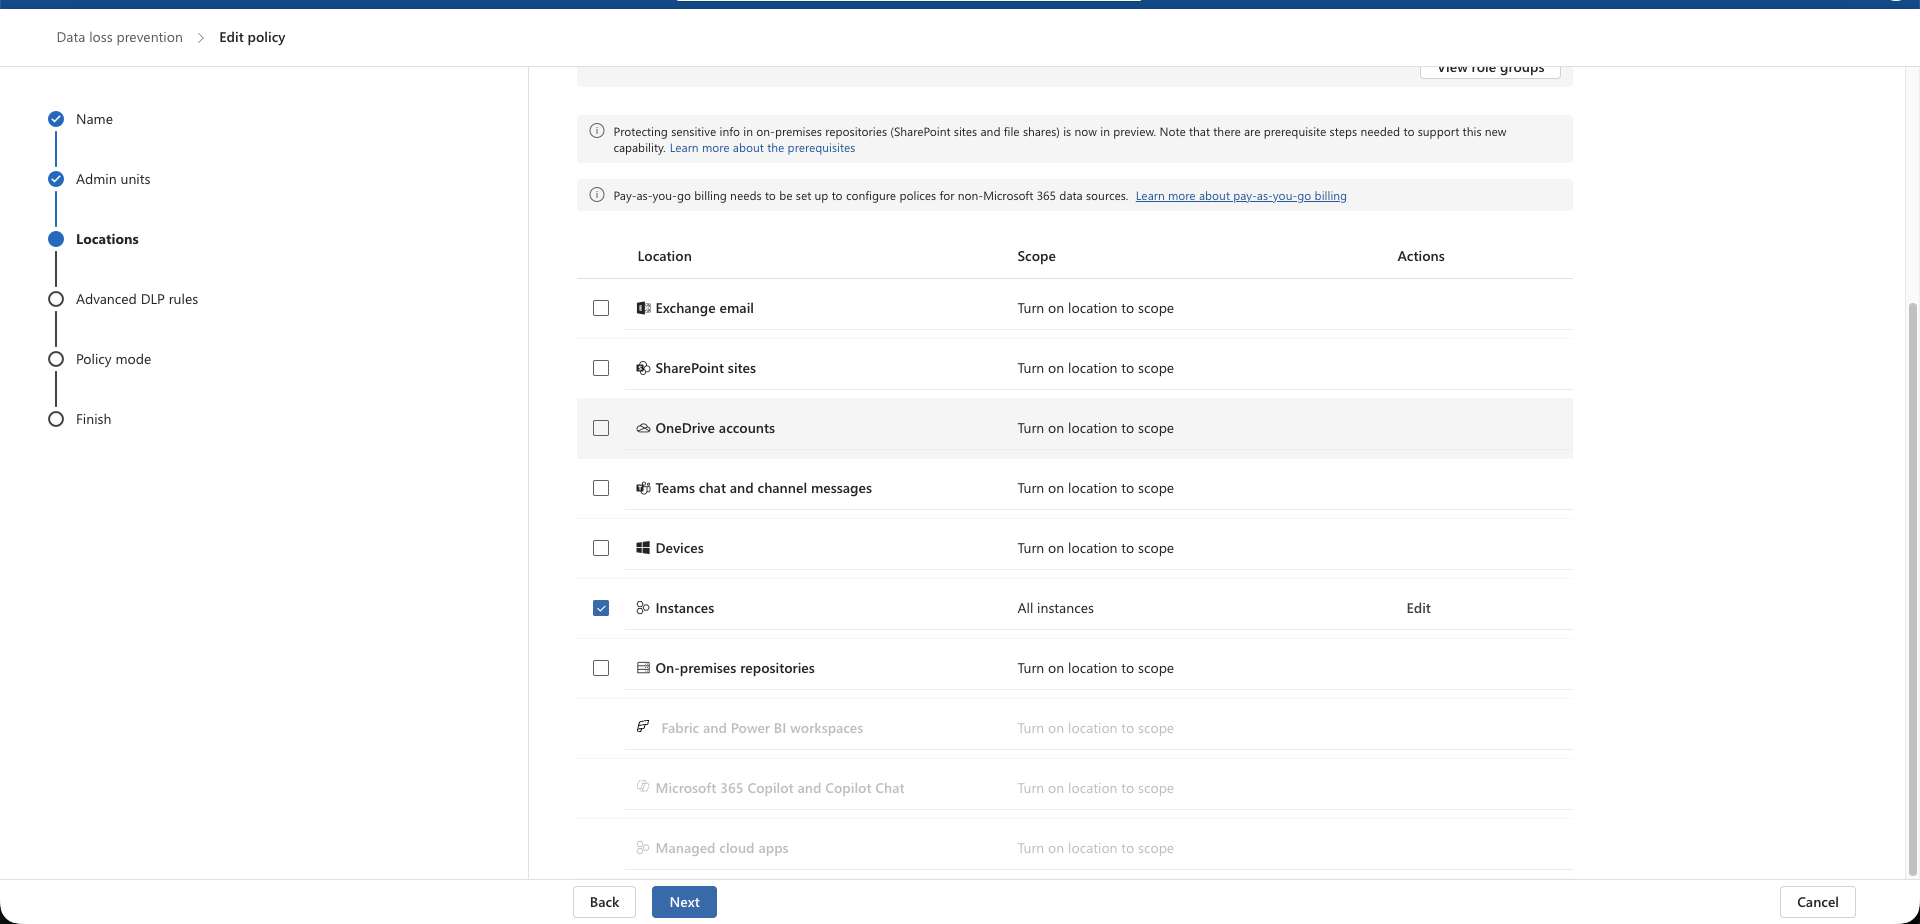Click 'Managed cloud apps' label

722,848
